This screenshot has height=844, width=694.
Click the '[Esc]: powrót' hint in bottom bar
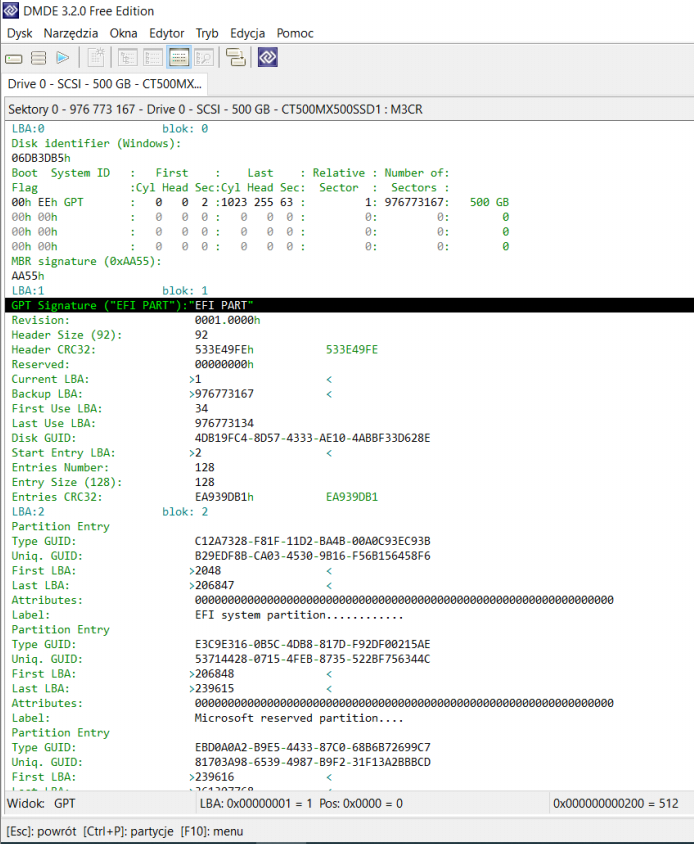41,832
